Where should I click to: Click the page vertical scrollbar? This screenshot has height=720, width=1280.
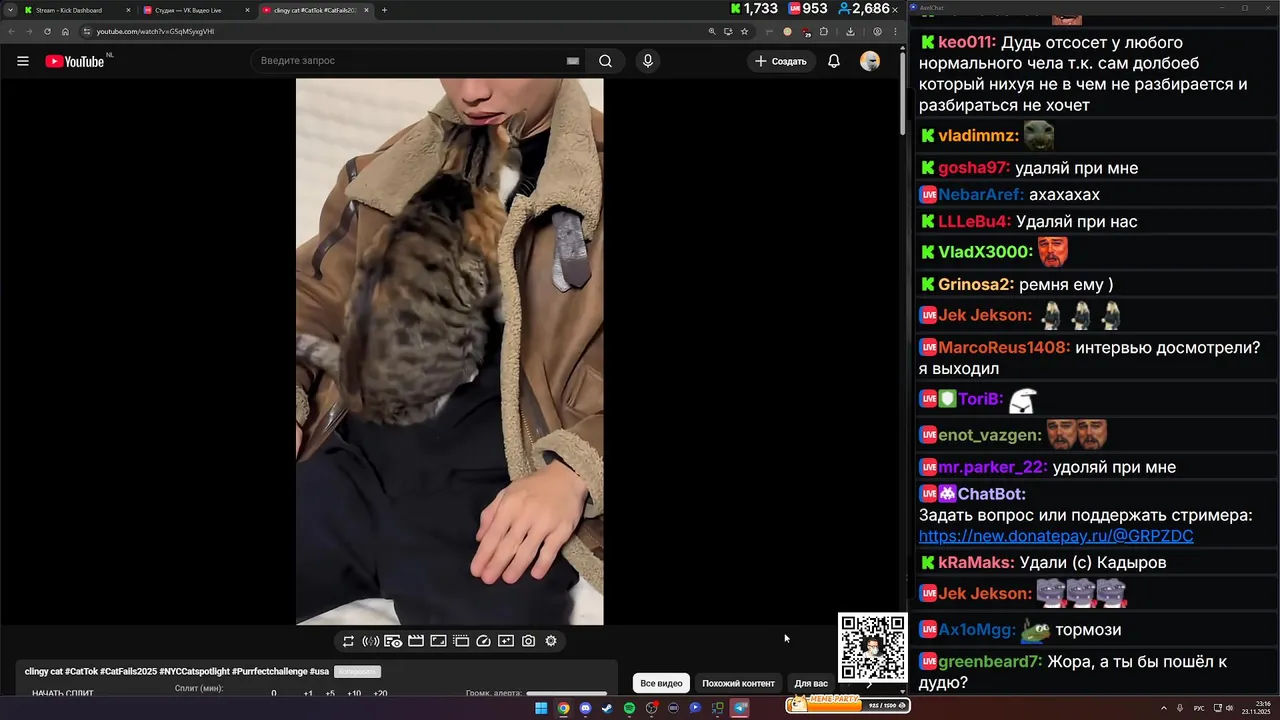click(x=901, y=95)
